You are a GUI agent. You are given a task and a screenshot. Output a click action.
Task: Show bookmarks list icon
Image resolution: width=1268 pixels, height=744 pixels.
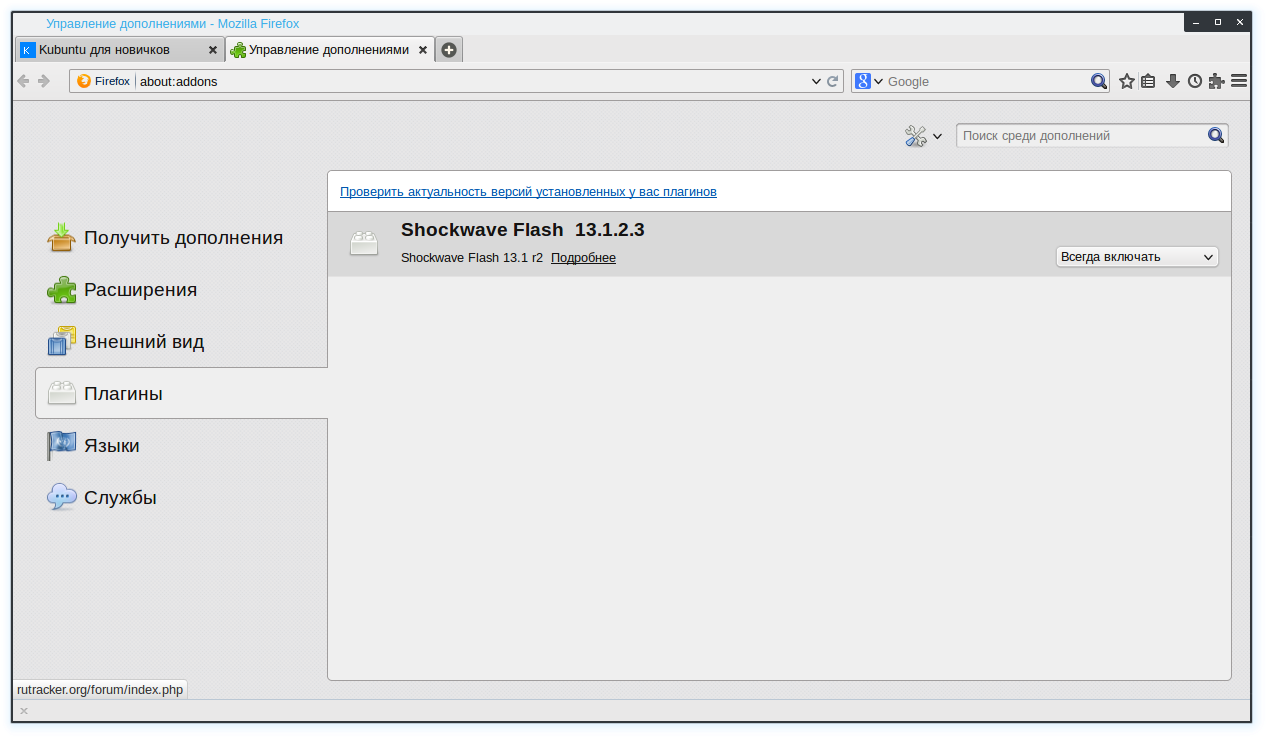1148,81
